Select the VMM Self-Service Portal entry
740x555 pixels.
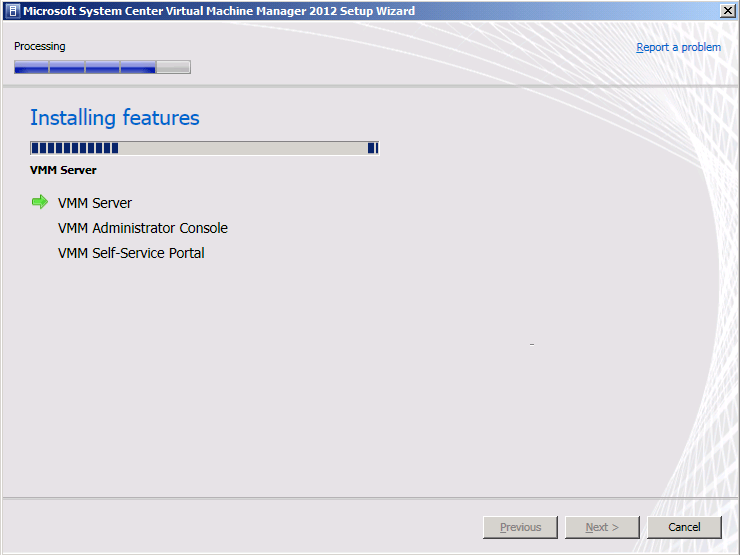coord(131,253)
